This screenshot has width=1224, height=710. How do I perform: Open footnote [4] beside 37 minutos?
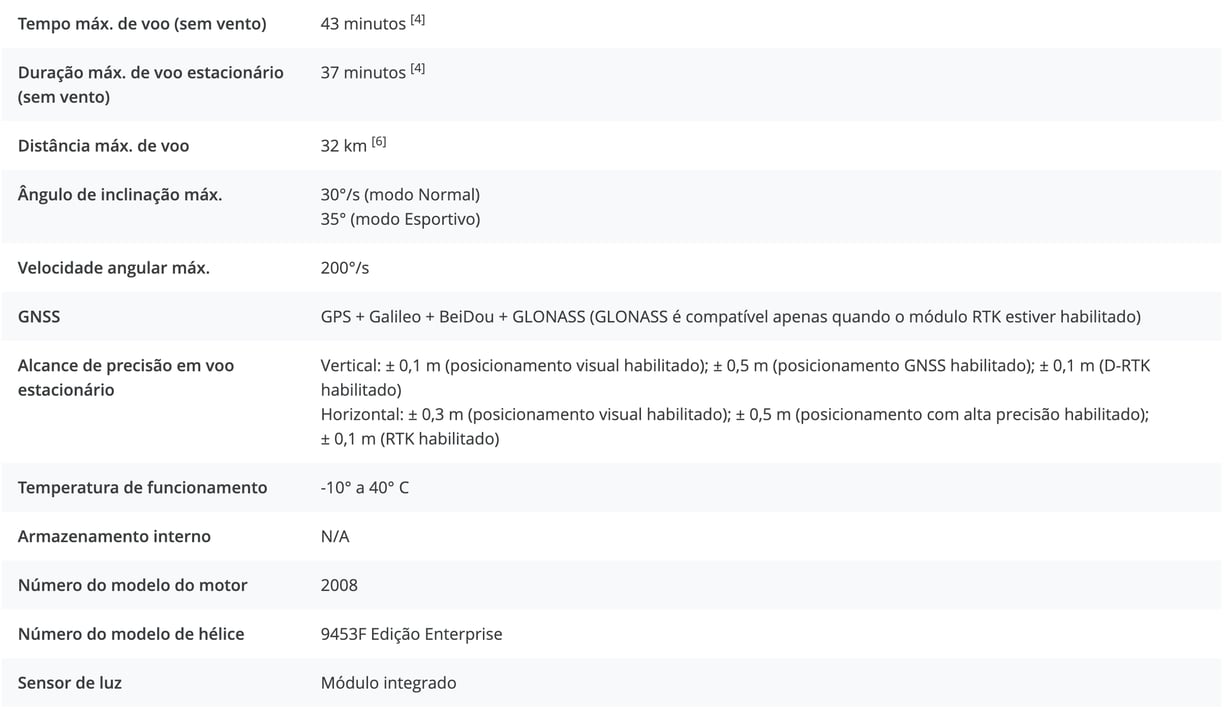click(x=418, y=68)
